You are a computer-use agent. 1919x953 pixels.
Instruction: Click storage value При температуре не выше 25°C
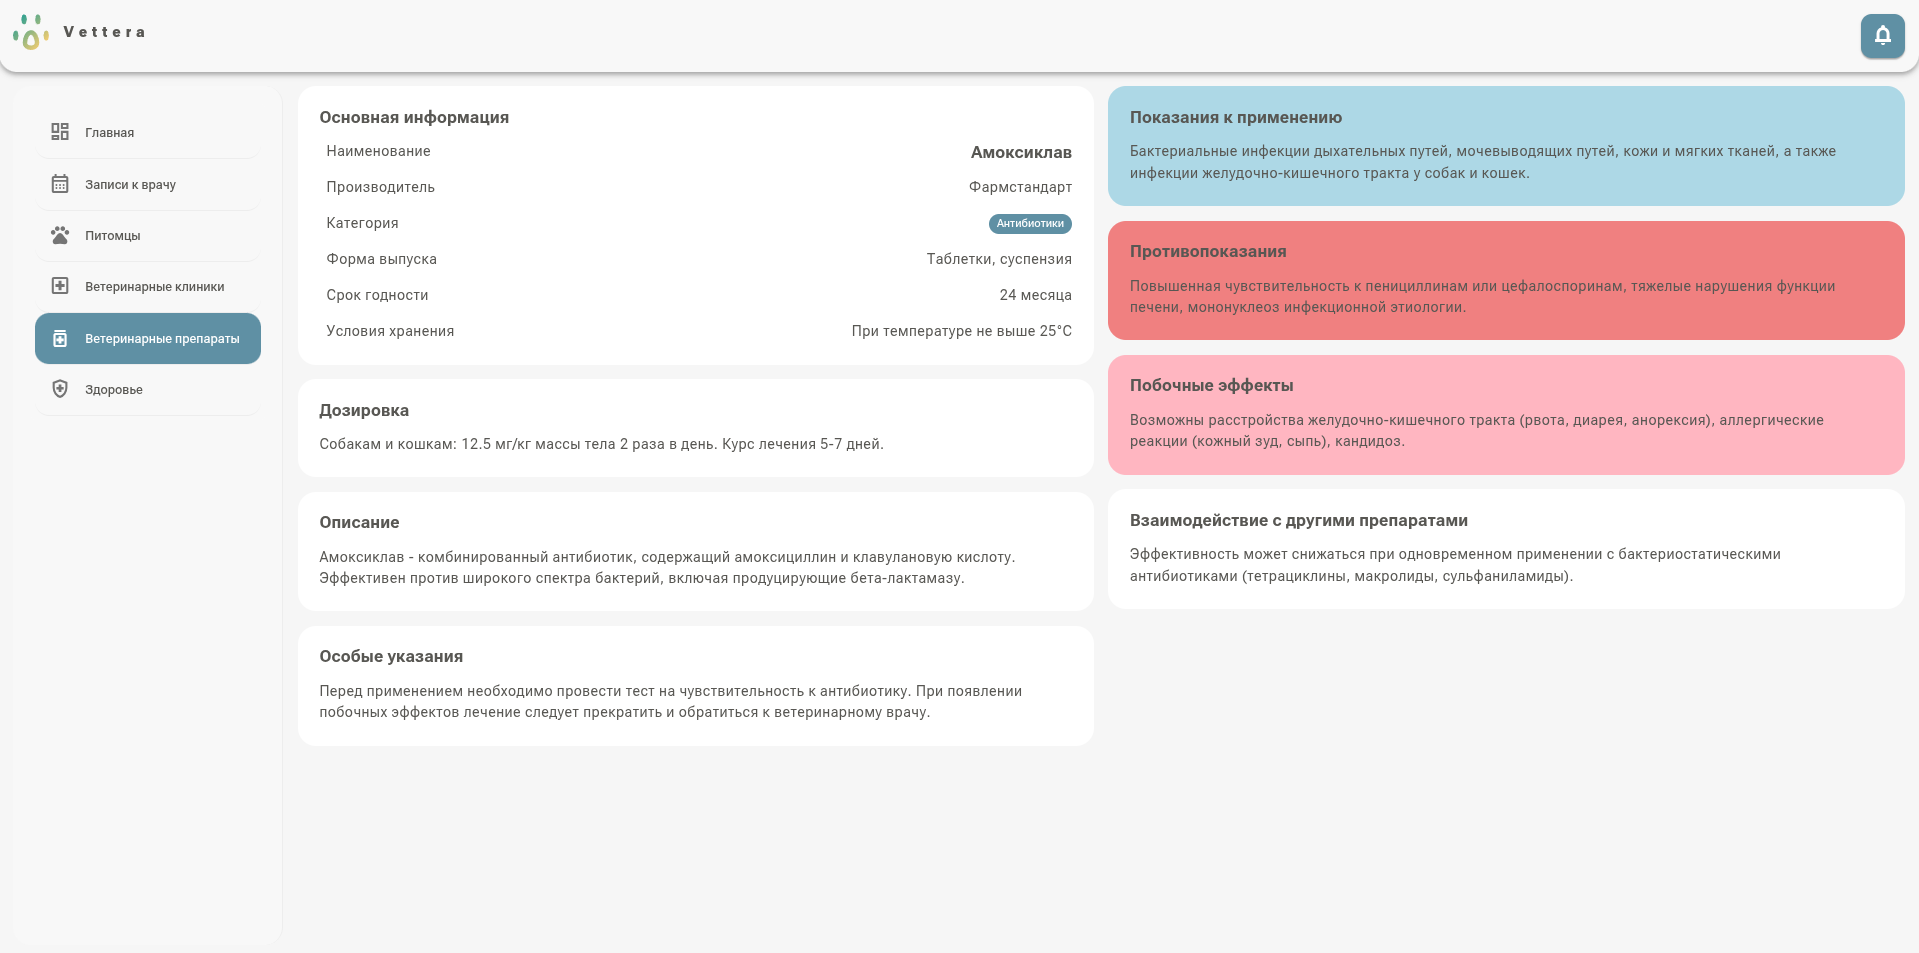click(x=961, y=331)
